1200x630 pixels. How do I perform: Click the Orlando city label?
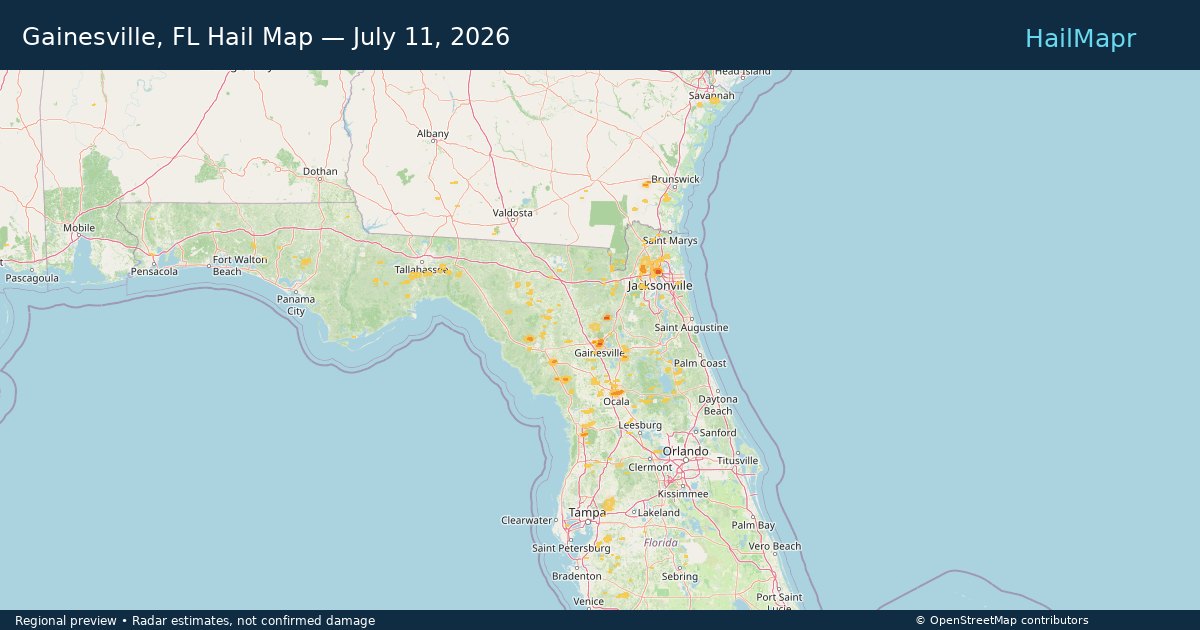684,451
